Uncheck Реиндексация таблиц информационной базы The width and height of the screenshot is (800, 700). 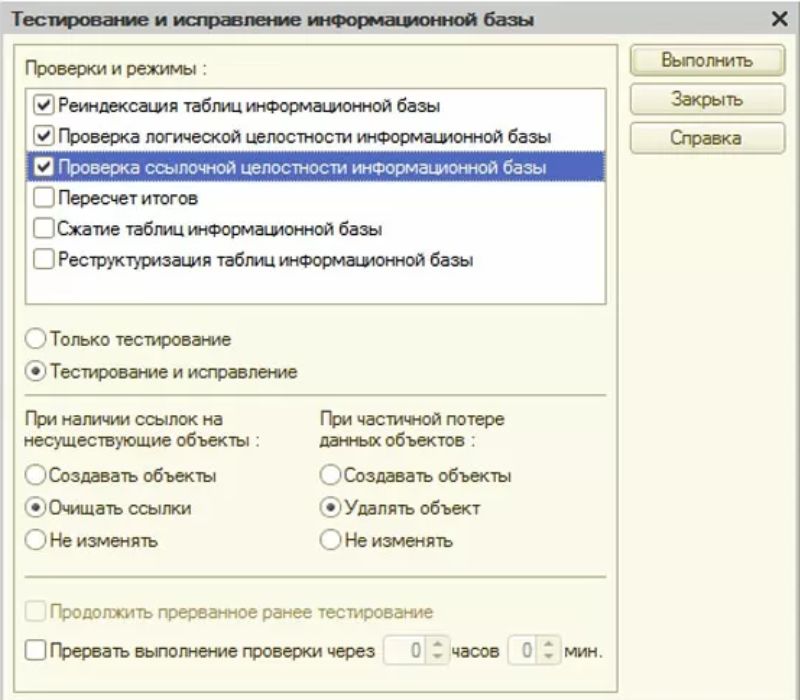coord(44,105)
